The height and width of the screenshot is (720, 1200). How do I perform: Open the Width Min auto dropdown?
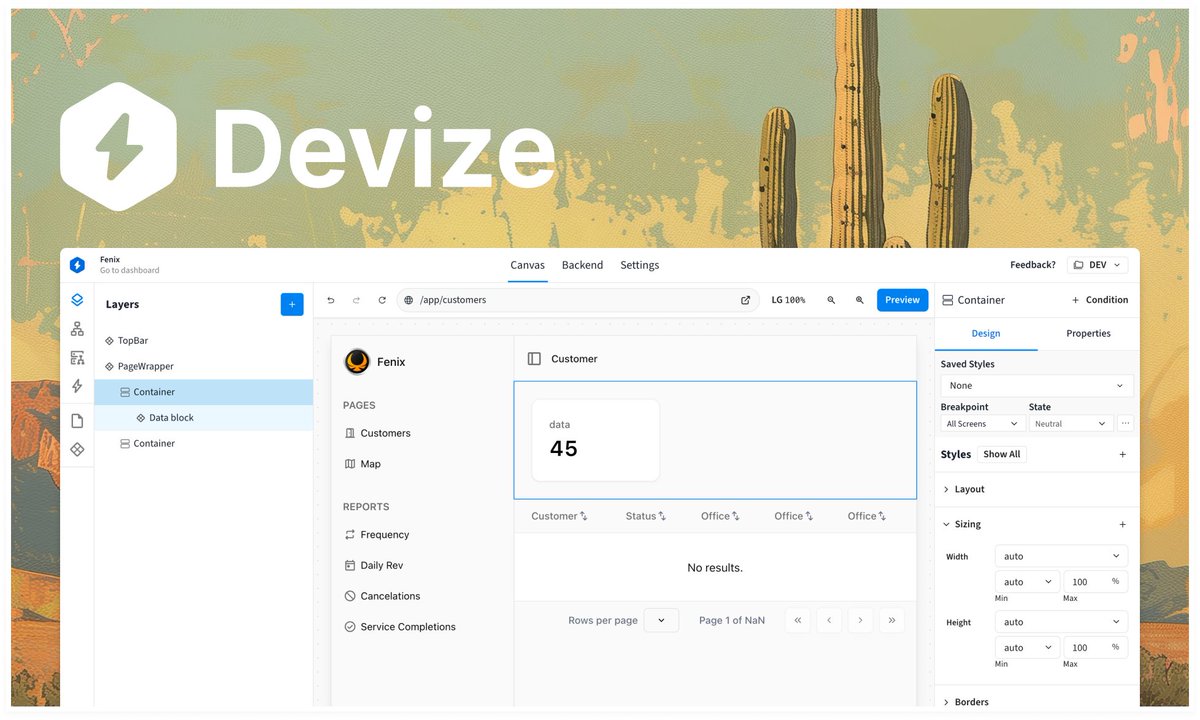[1027, 582]
